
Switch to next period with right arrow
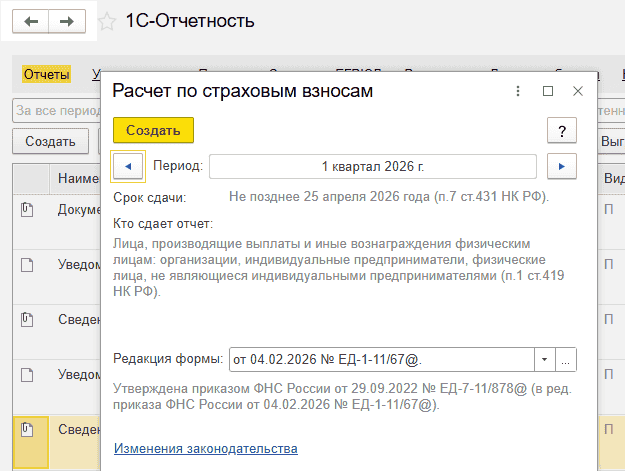pyautogui.click(x=562, y=166)
